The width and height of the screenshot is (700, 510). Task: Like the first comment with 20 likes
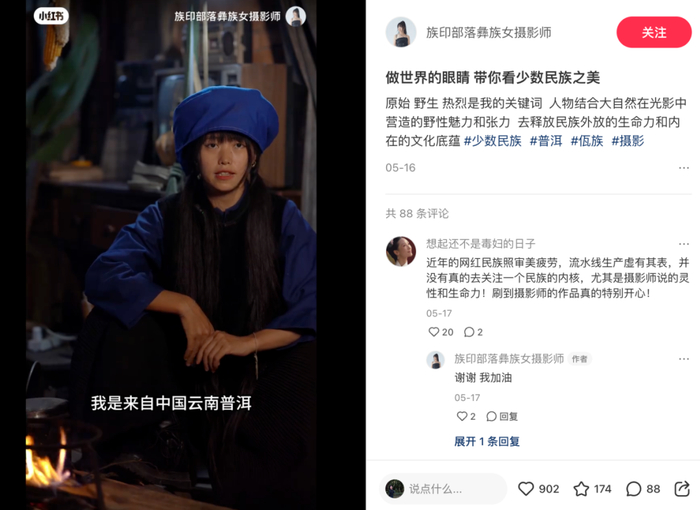coord(433,332)
